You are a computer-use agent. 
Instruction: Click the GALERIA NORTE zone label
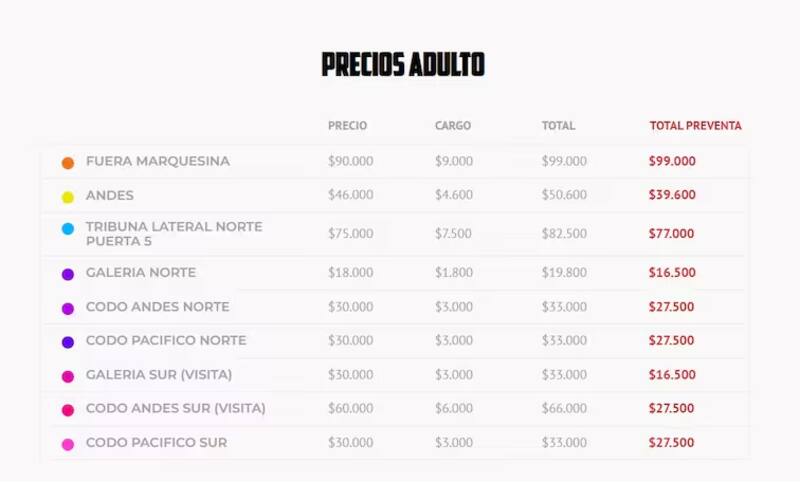pos(140,272)
